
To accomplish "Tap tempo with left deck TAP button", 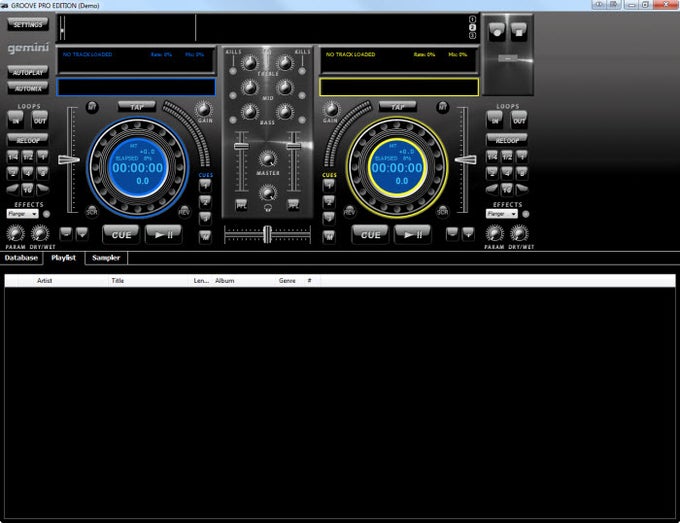I will point(137,106).
